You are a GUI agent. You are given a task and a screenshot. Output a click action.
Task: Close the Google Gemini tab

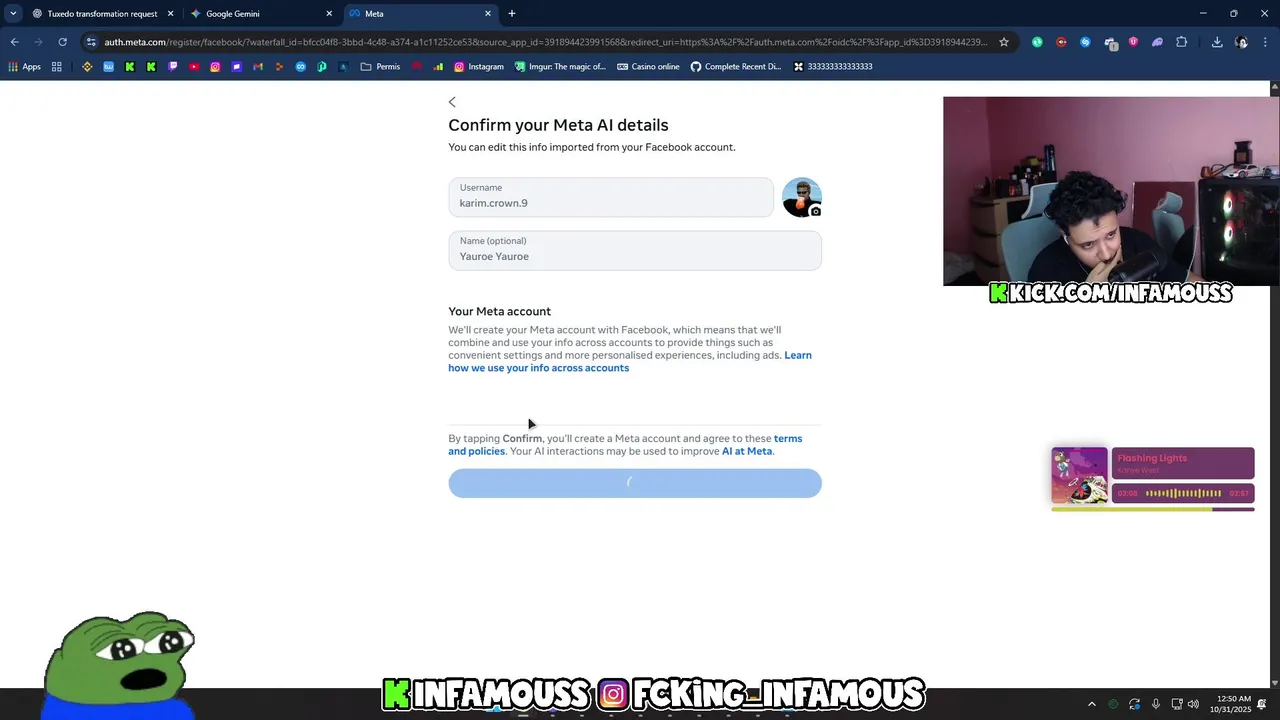[x=329, y=14]
